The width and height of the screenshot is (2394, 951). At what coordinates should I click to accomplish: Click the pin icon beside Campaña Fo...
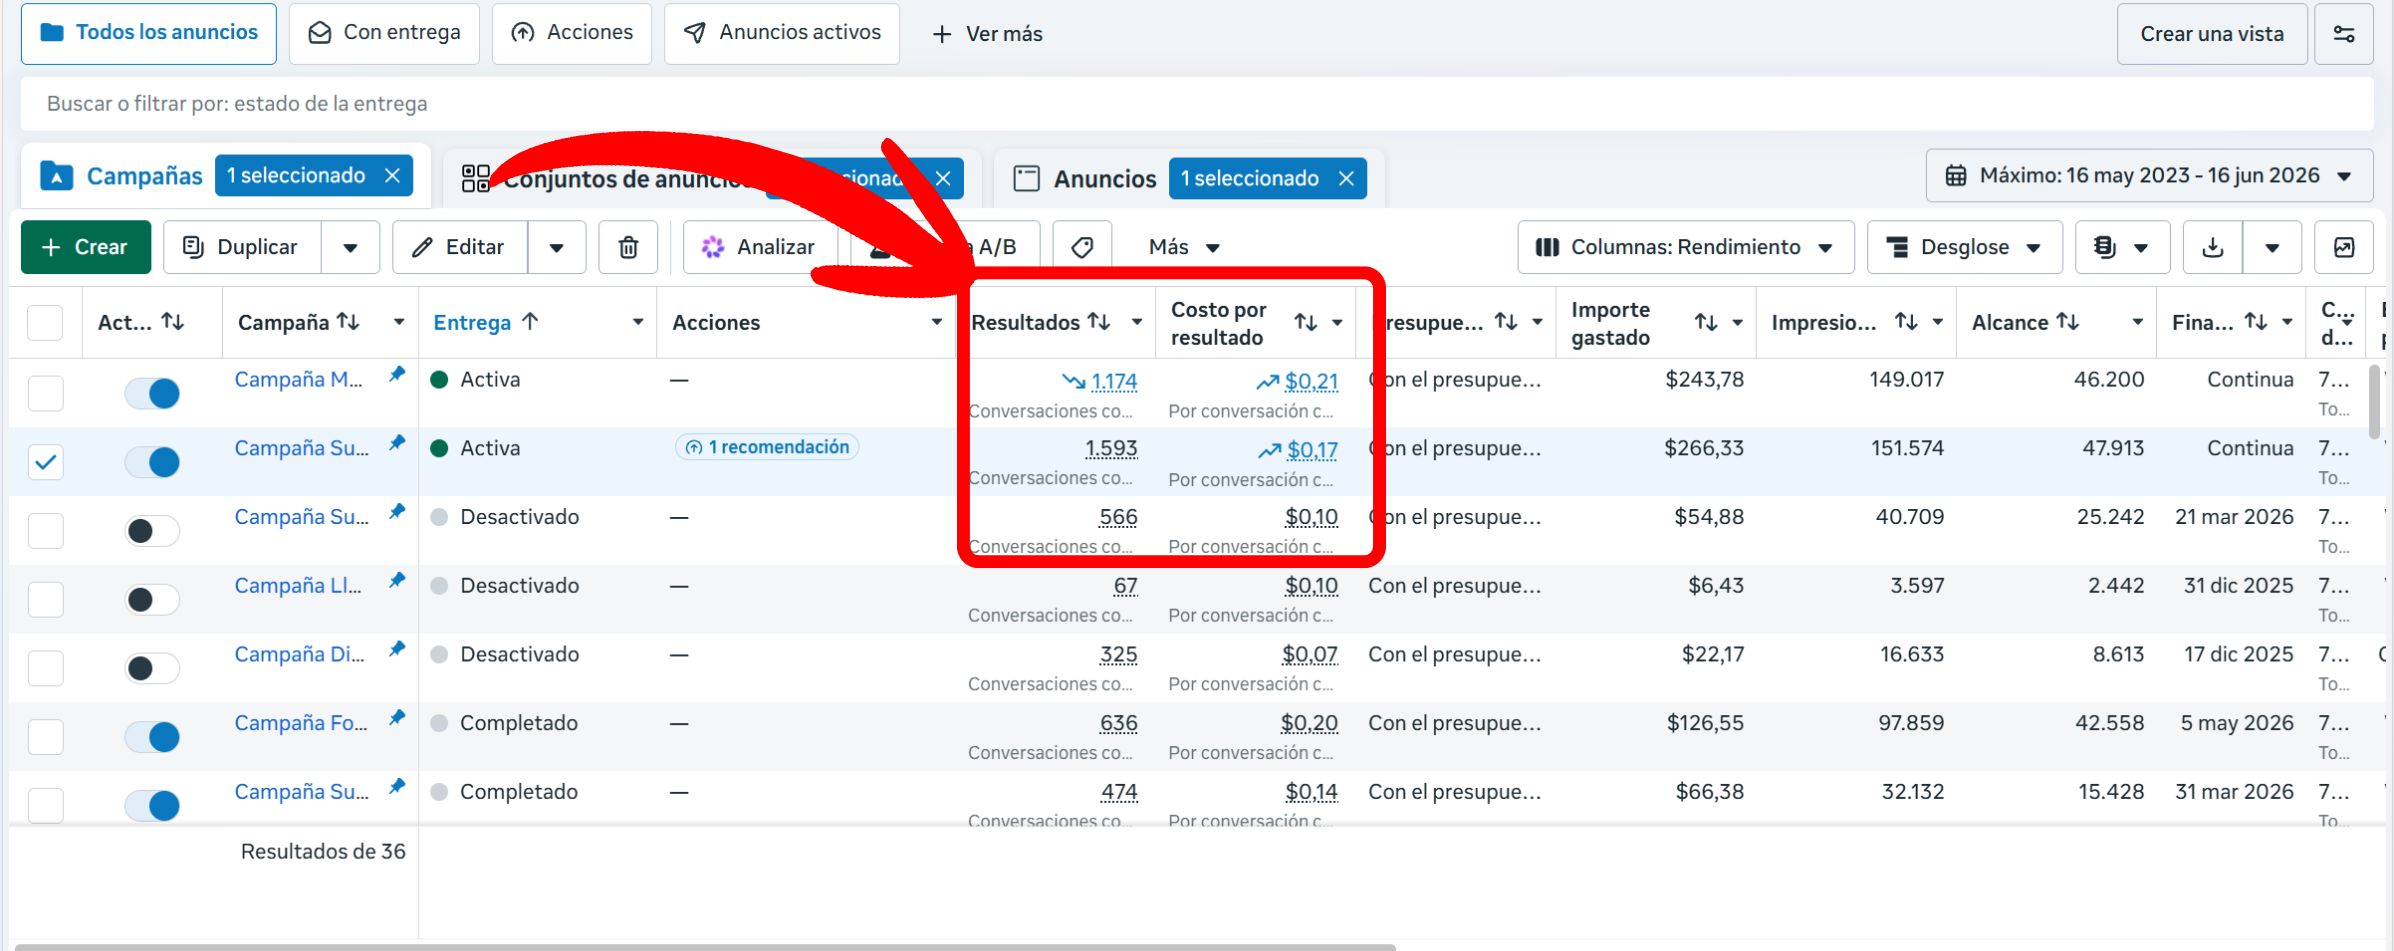click(397, 718)
